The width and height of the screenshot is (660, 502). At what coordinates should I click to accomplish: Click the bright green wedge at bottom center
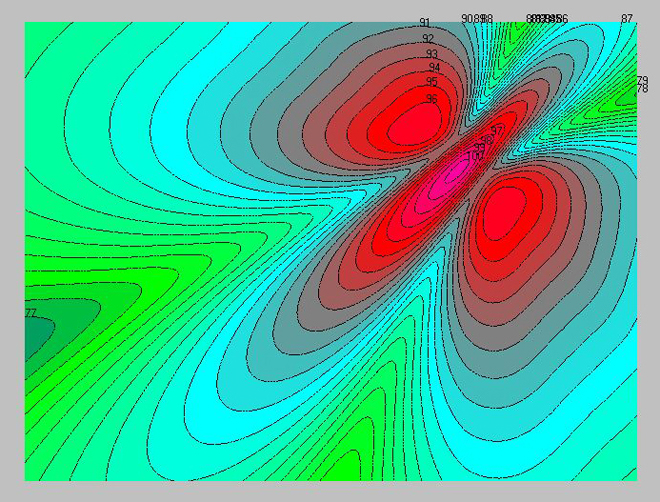pyautogui.click(x=347, y=465)
